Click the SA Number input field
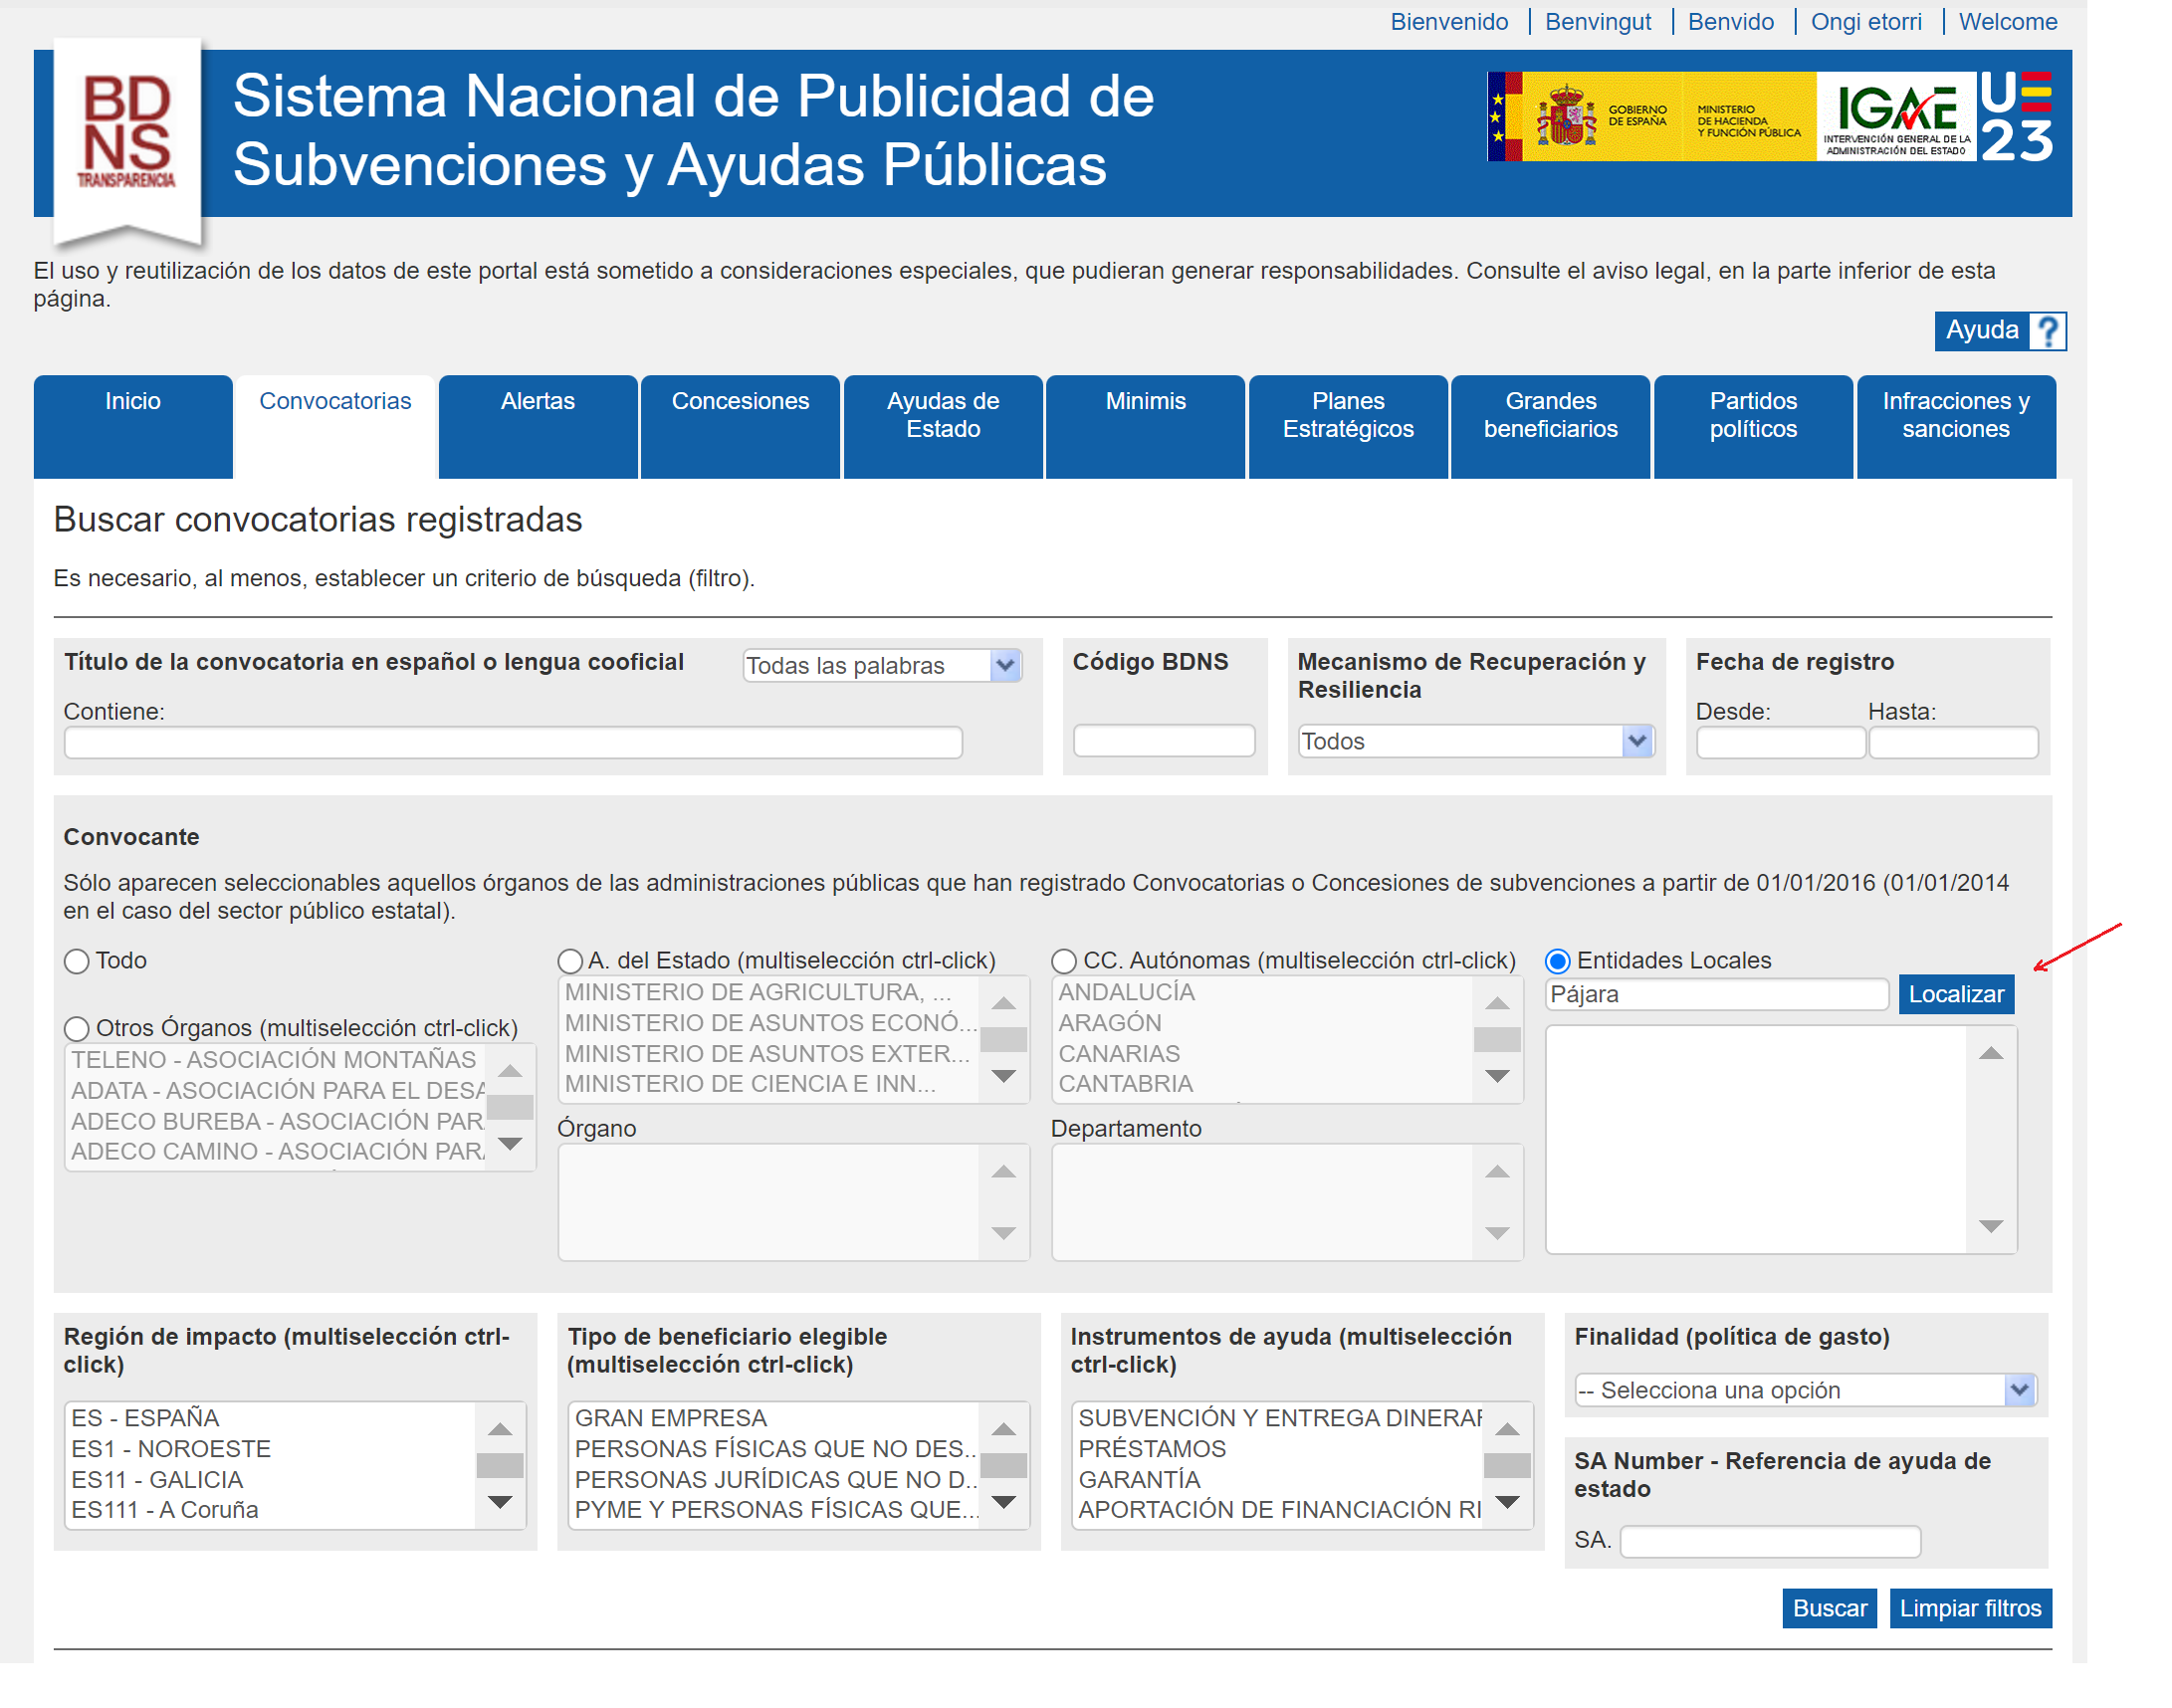The height and width of the screenshot is (1708, 2172). (1770, 1541)
